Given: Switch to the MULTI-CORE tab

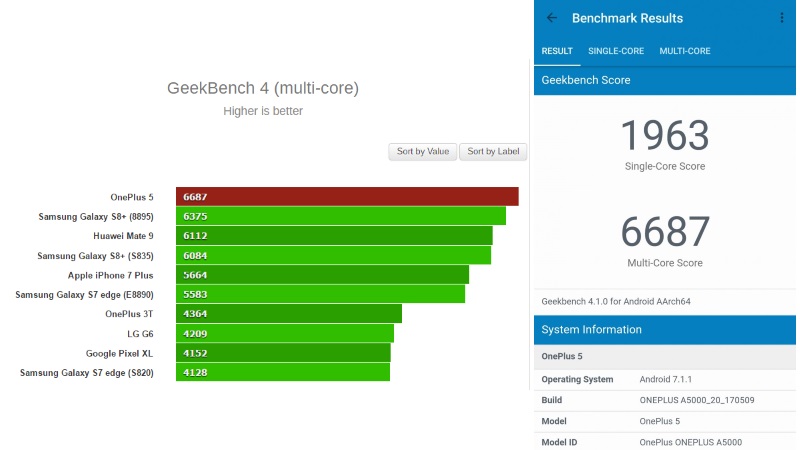Looking at the screenshot, I should [x=685, y=51].
